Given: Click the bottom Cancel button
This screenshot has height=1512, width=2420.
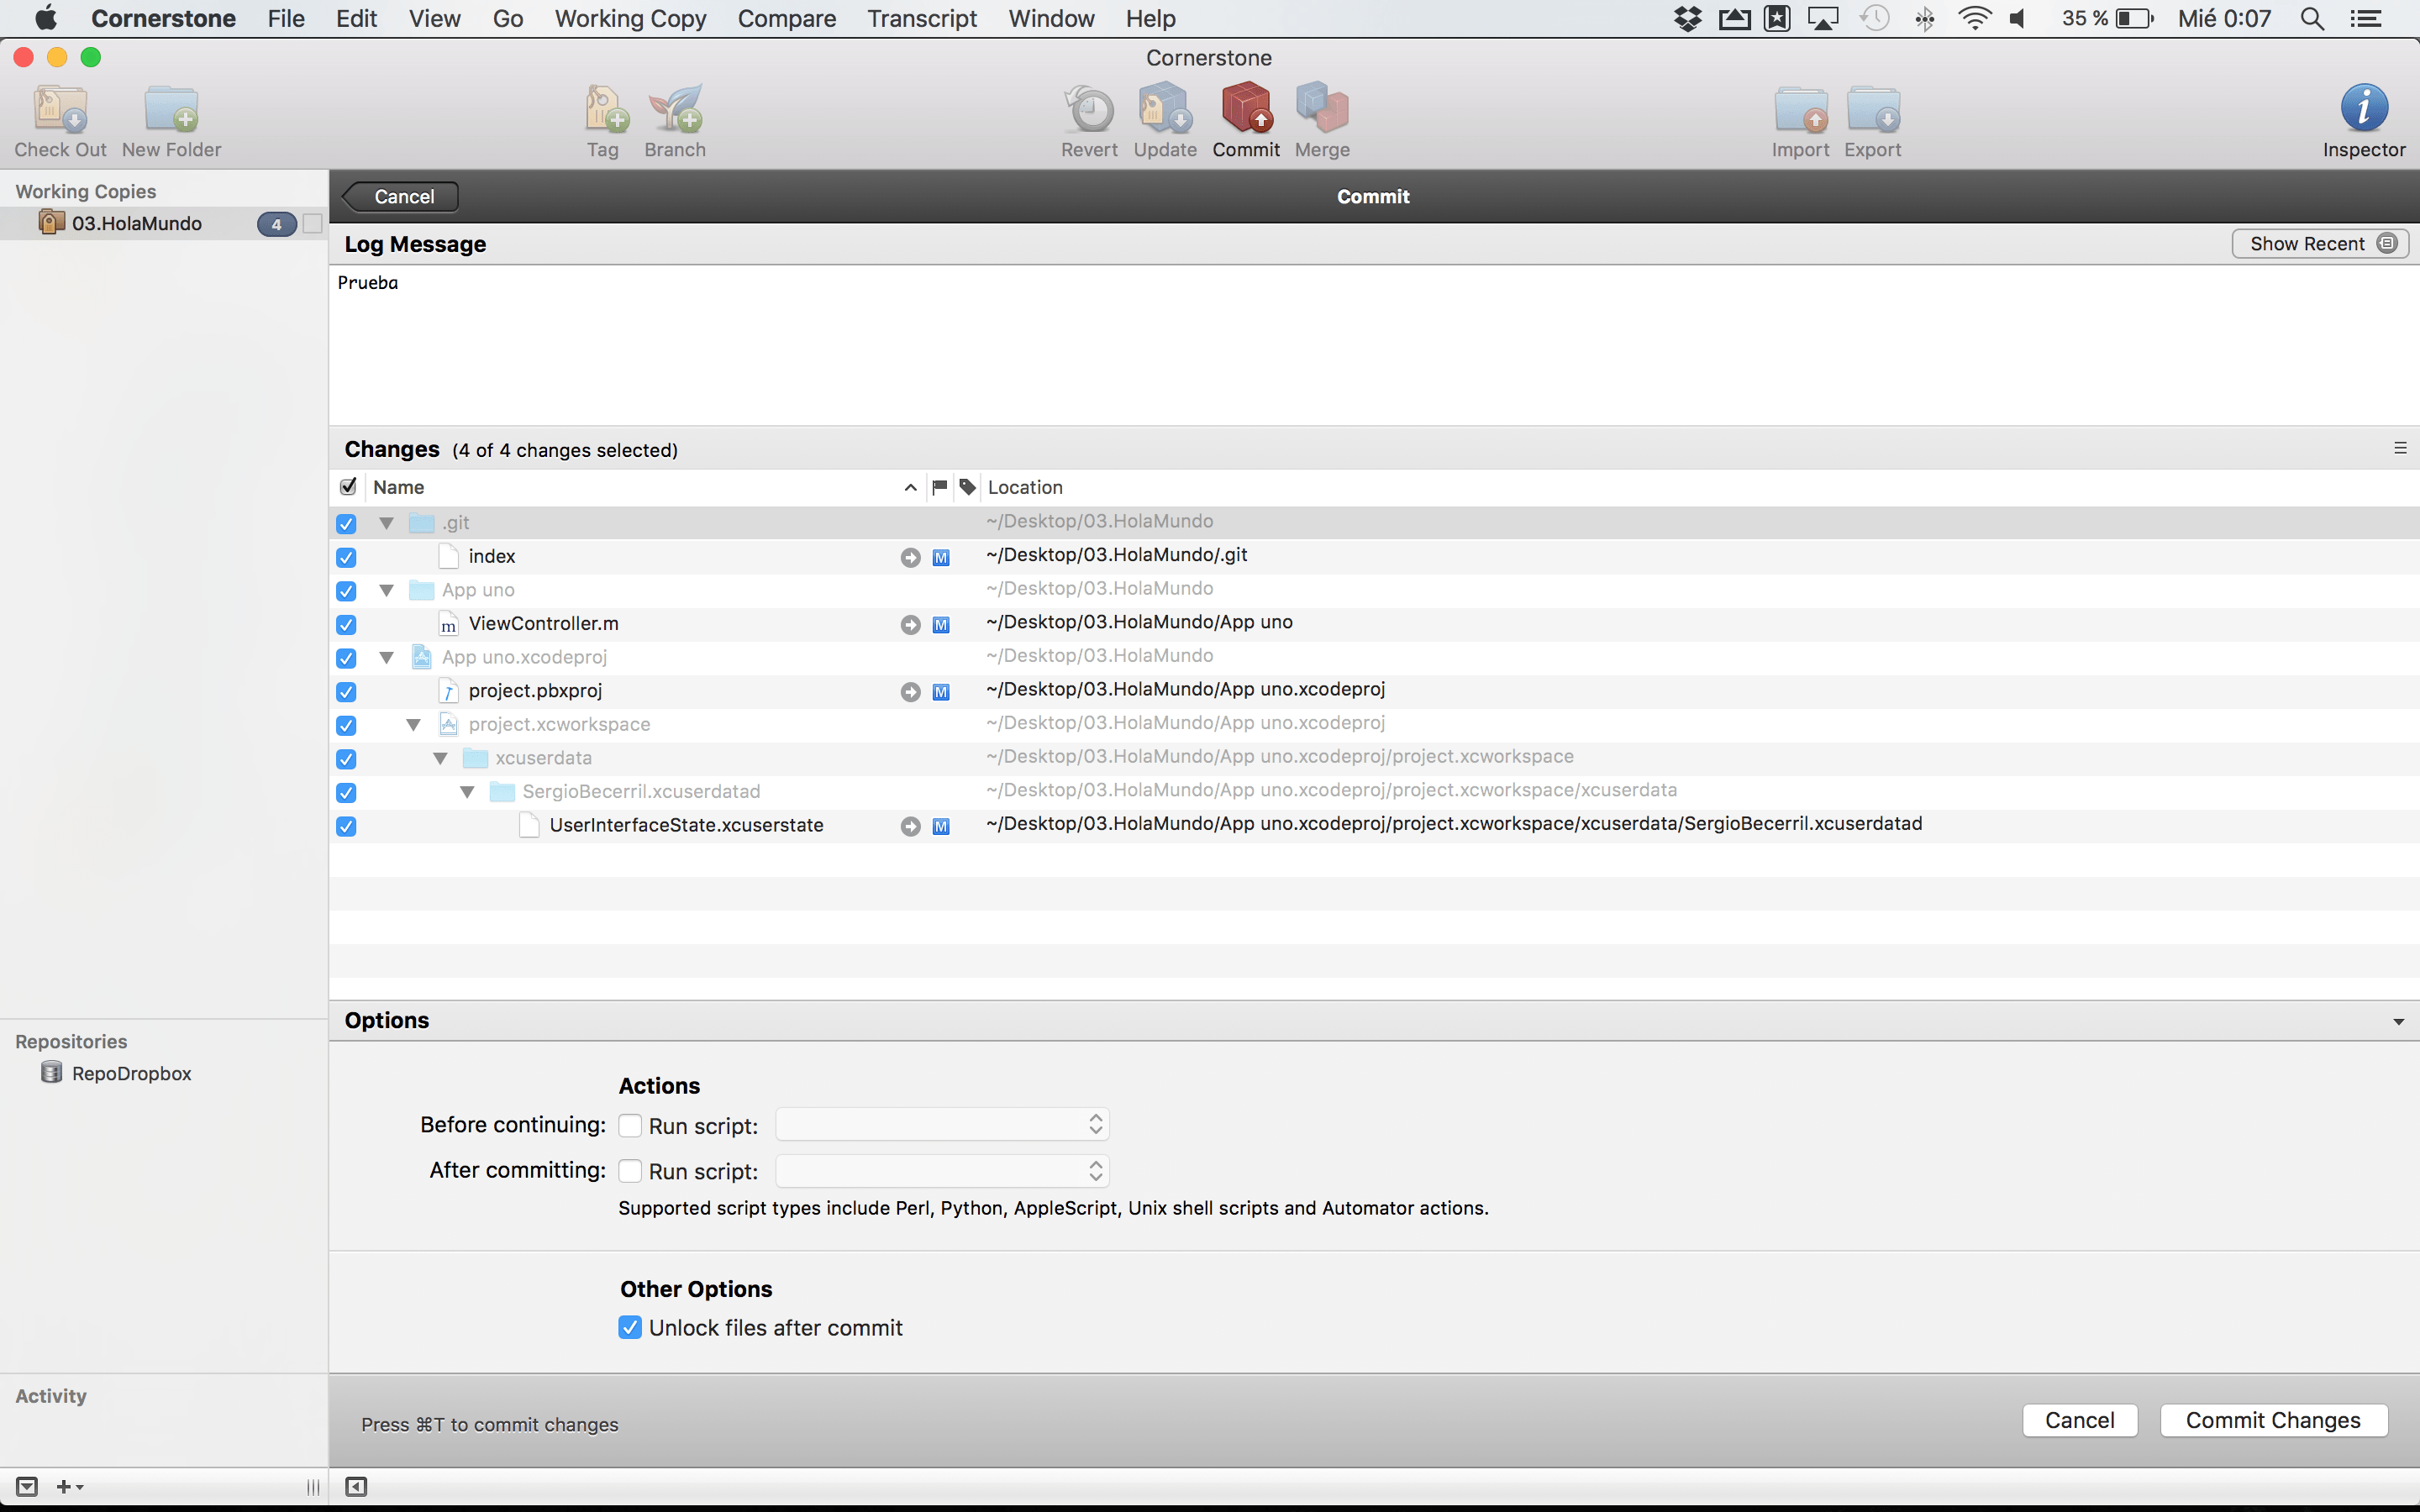Looking at the screenshot, I should tap(2080, 1420).
